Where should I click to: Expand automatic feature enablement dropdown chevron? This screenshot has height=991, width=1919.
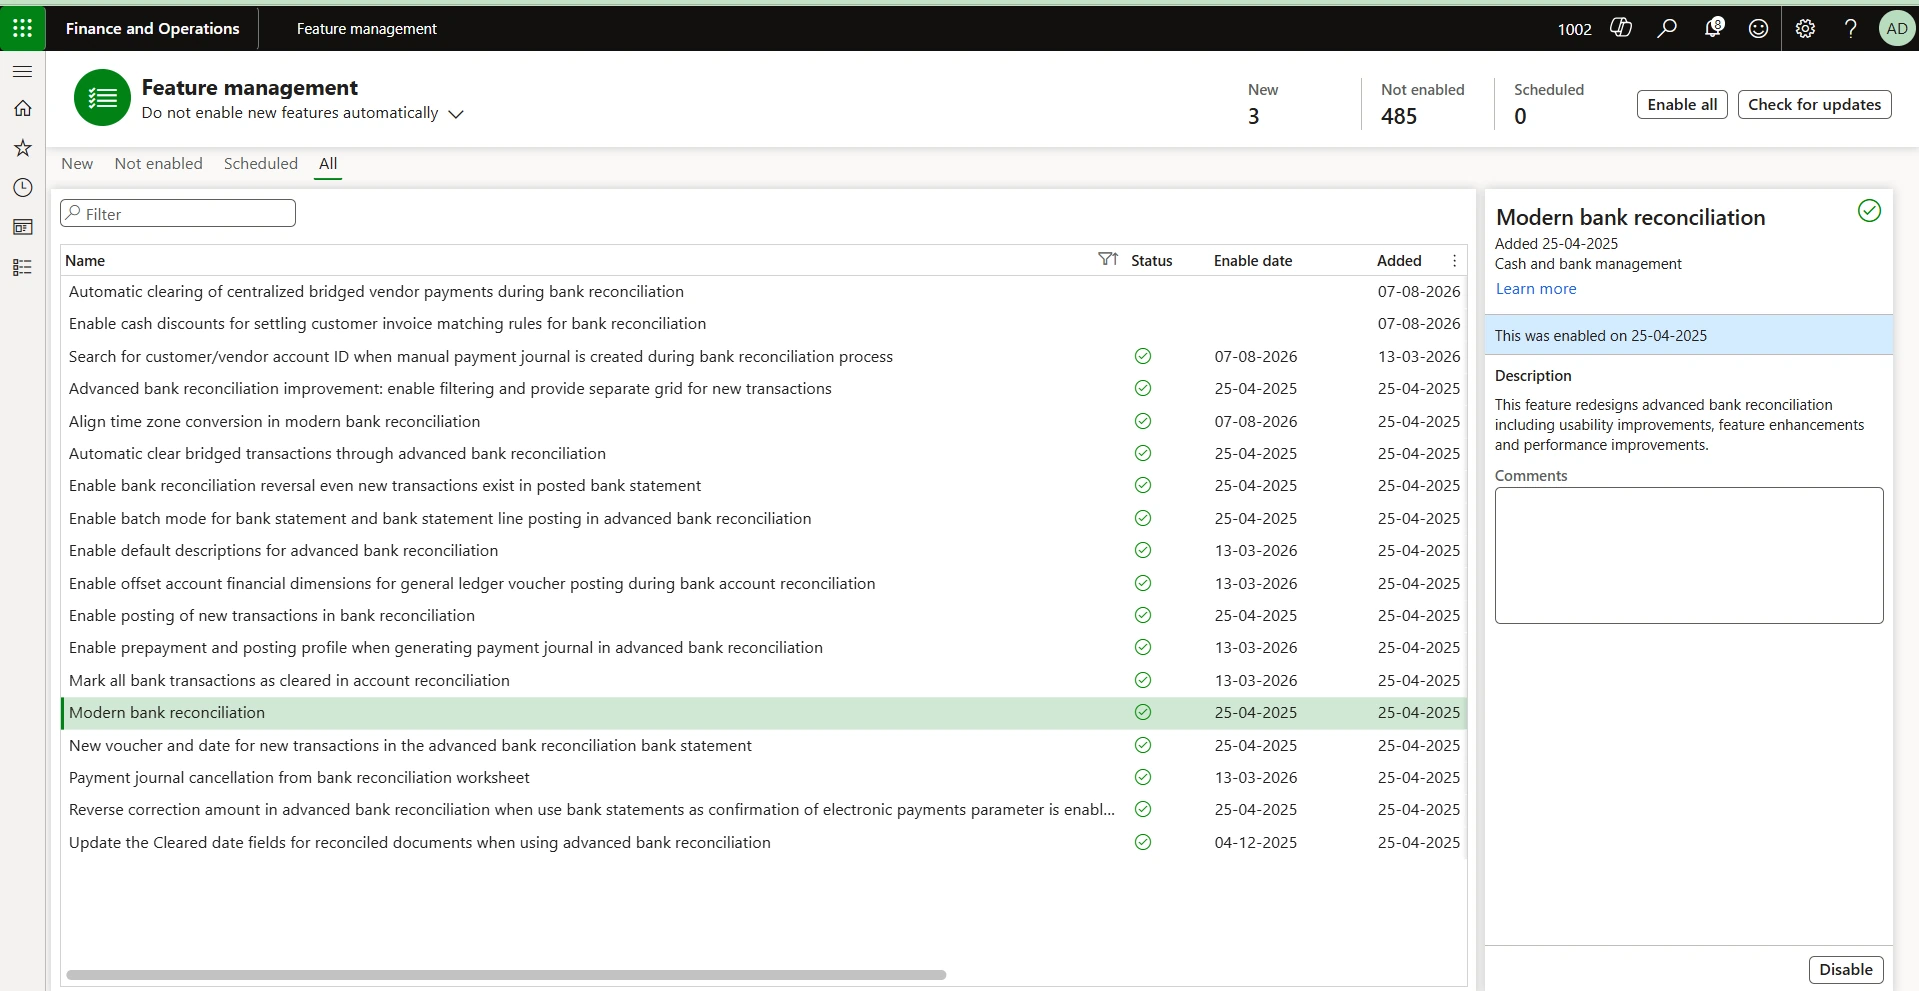pos(456,114)
